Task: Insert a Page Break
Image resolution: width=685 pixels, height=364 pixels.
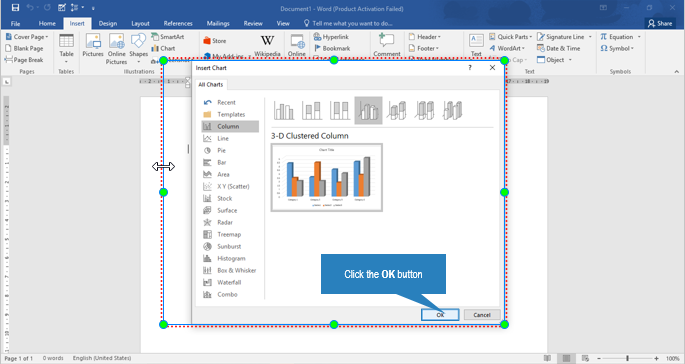Action: click(24, 60)
